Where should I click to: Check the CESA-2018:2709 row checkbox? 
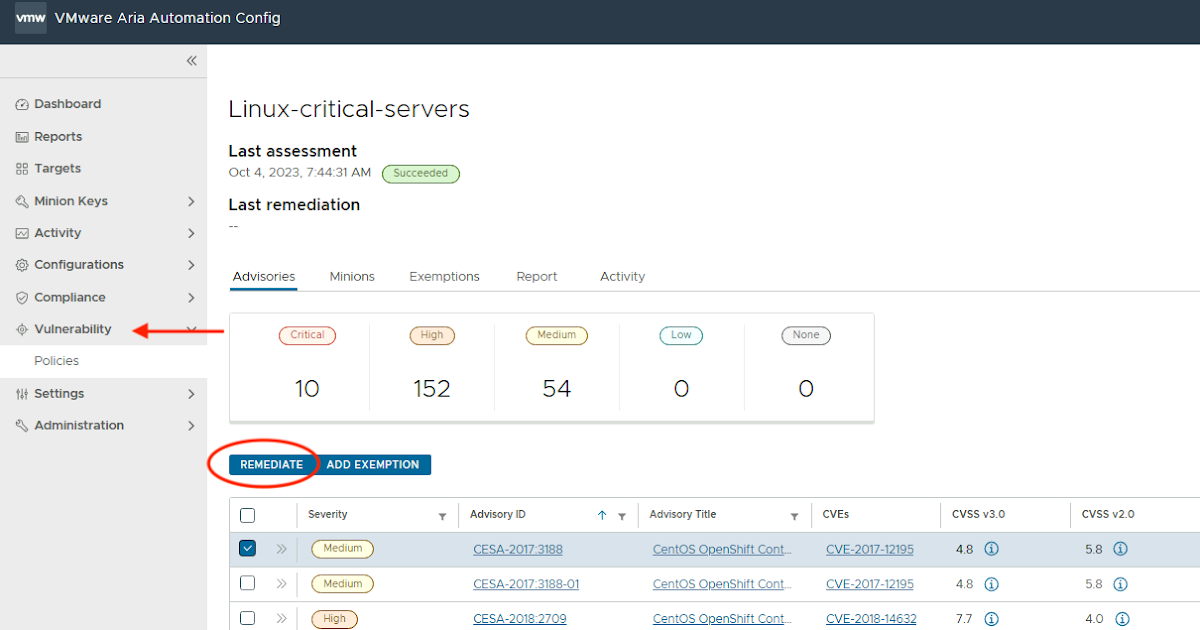click(248, 618)
